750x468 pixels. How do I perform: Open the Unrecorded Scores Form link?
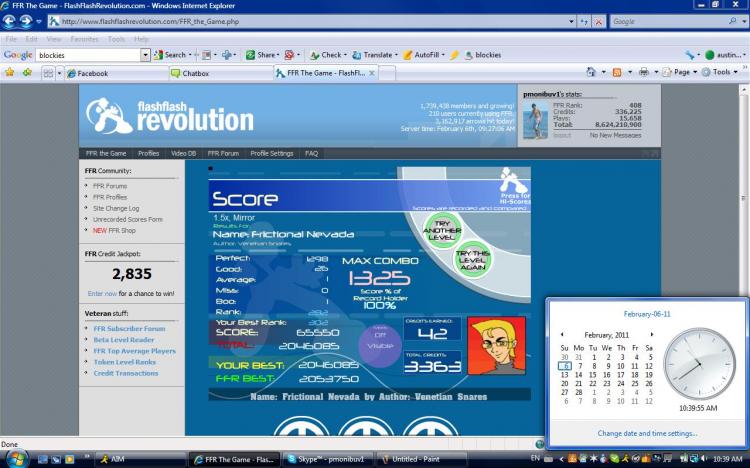pyautogui.click(x=127, y=220)
